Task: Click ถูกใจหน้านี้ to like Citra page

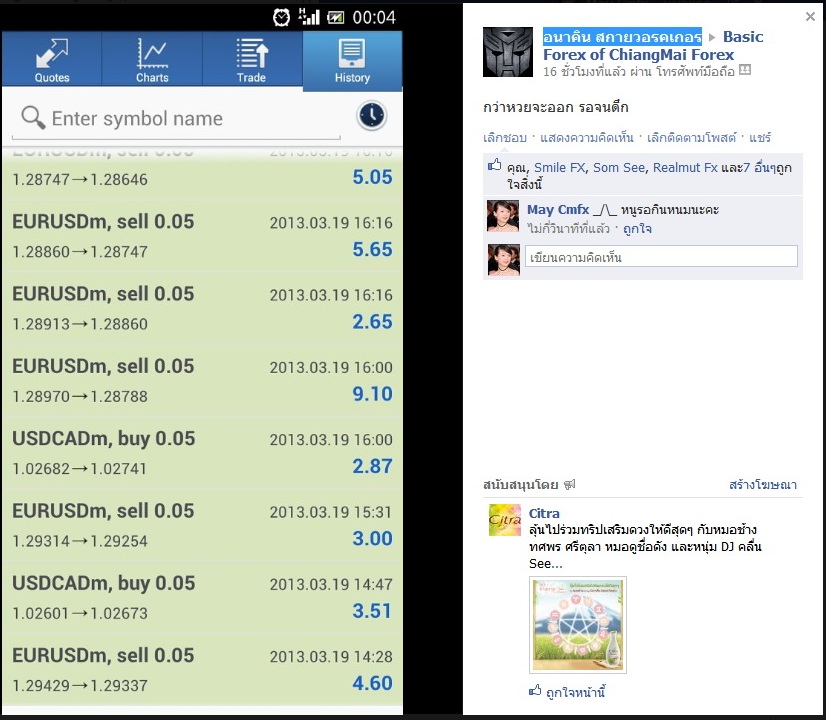Action: point(575,692)
